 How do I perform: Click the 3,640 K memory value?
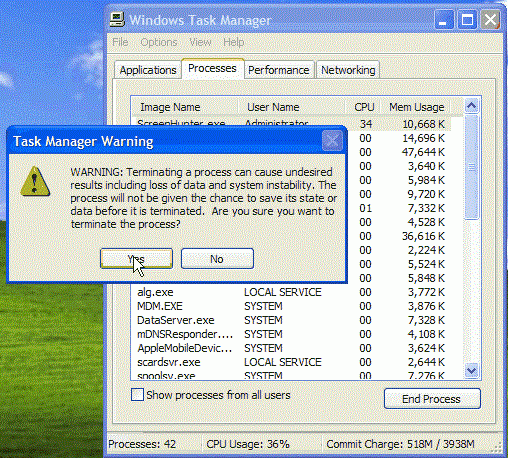(x=426, y=166)
